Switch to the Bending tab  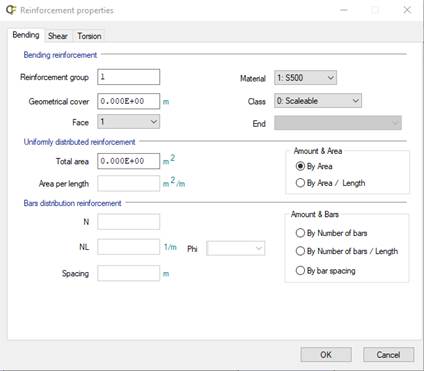point(26,35)
